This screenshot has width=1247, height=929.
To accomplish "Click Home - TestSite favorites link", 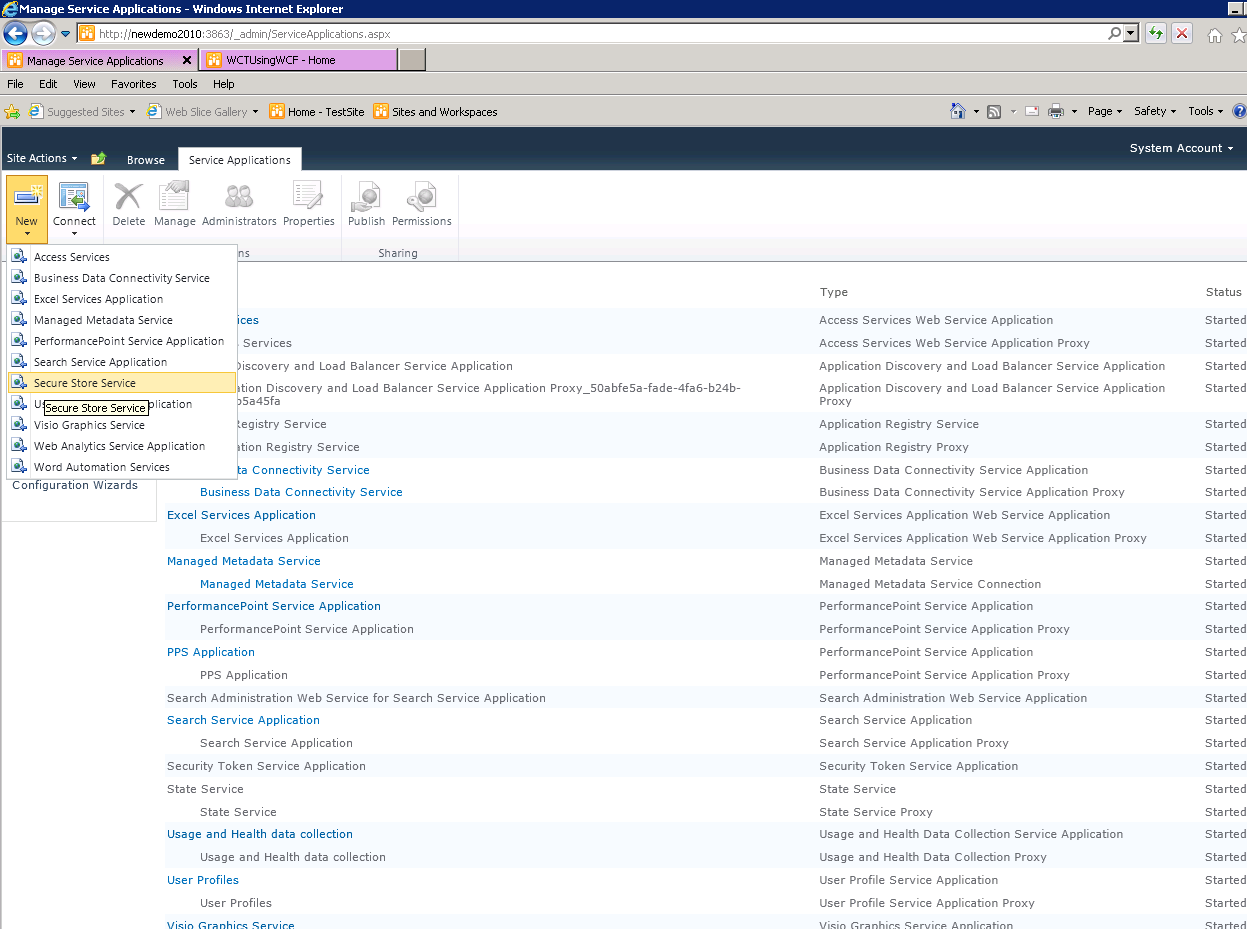I will 317,112.
